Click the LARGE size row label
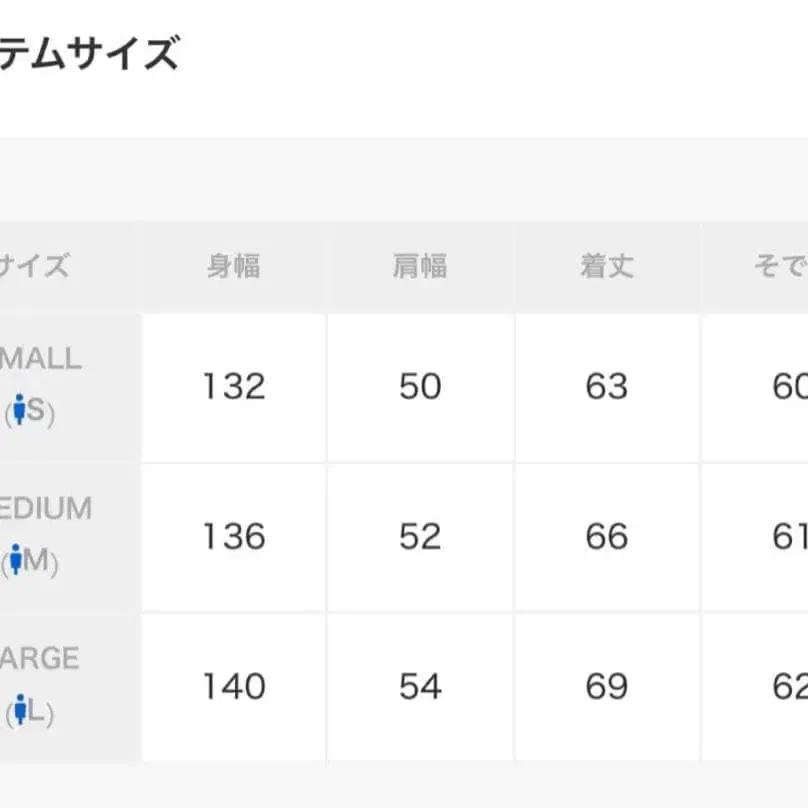 (x=40, y=658)
